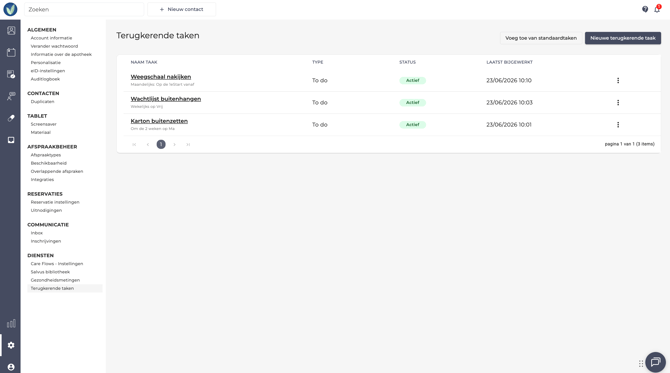Open Uitnodigingen under Reservaties
This screenshot has height=373, width=670.
coord(46,210)
